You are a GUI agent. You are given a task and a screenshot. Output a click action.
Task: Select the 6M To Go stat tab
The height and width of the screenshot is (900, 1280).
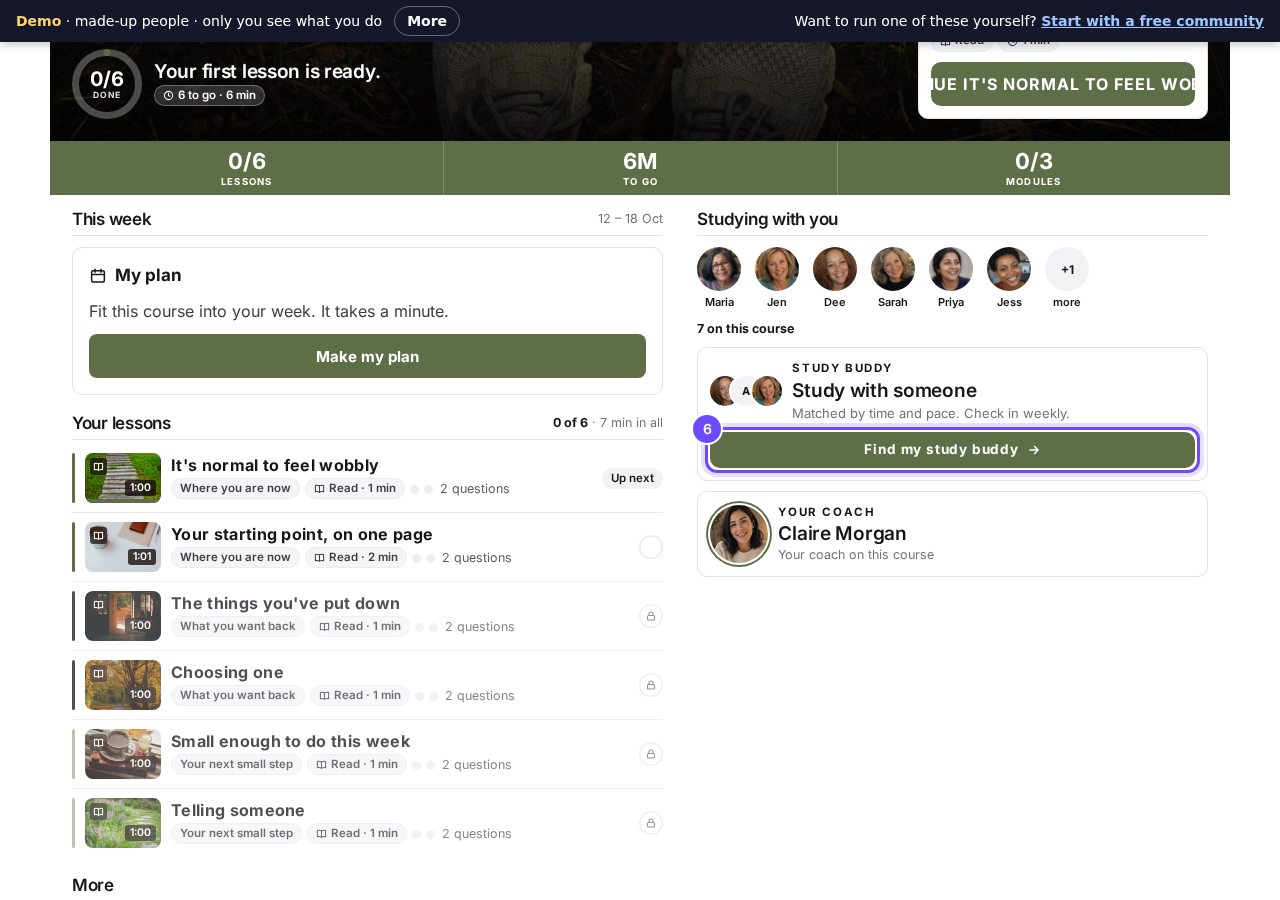[640, 168]
